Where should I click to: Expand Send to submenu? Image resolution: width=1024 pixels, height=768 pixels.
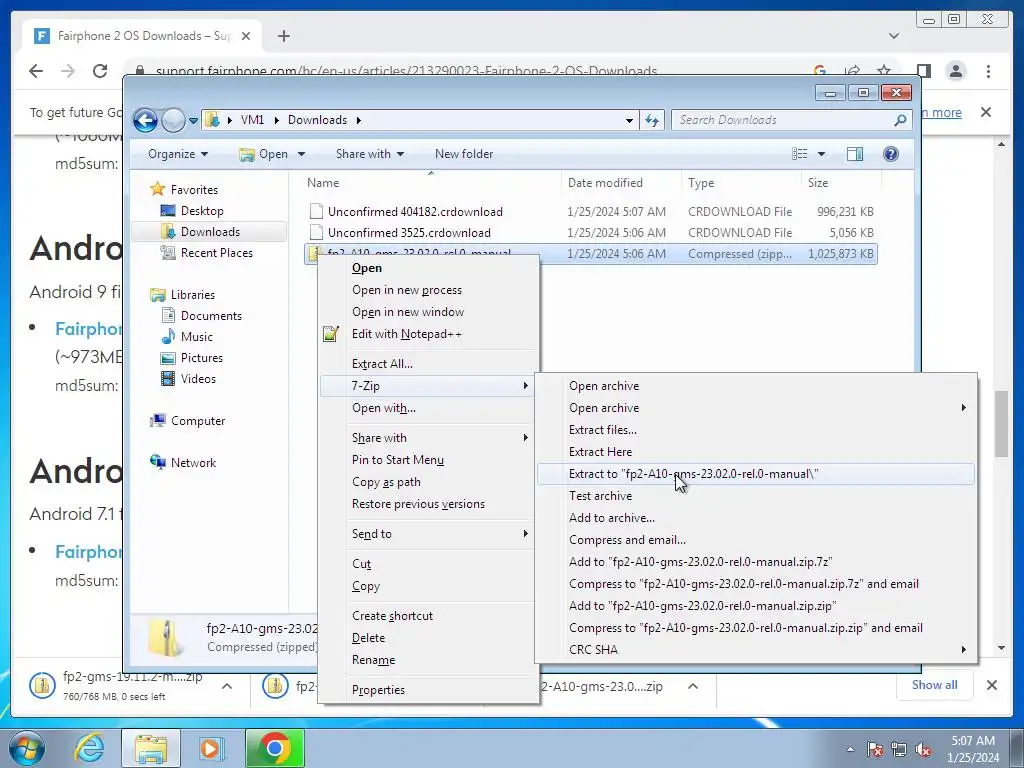(428, 534)
